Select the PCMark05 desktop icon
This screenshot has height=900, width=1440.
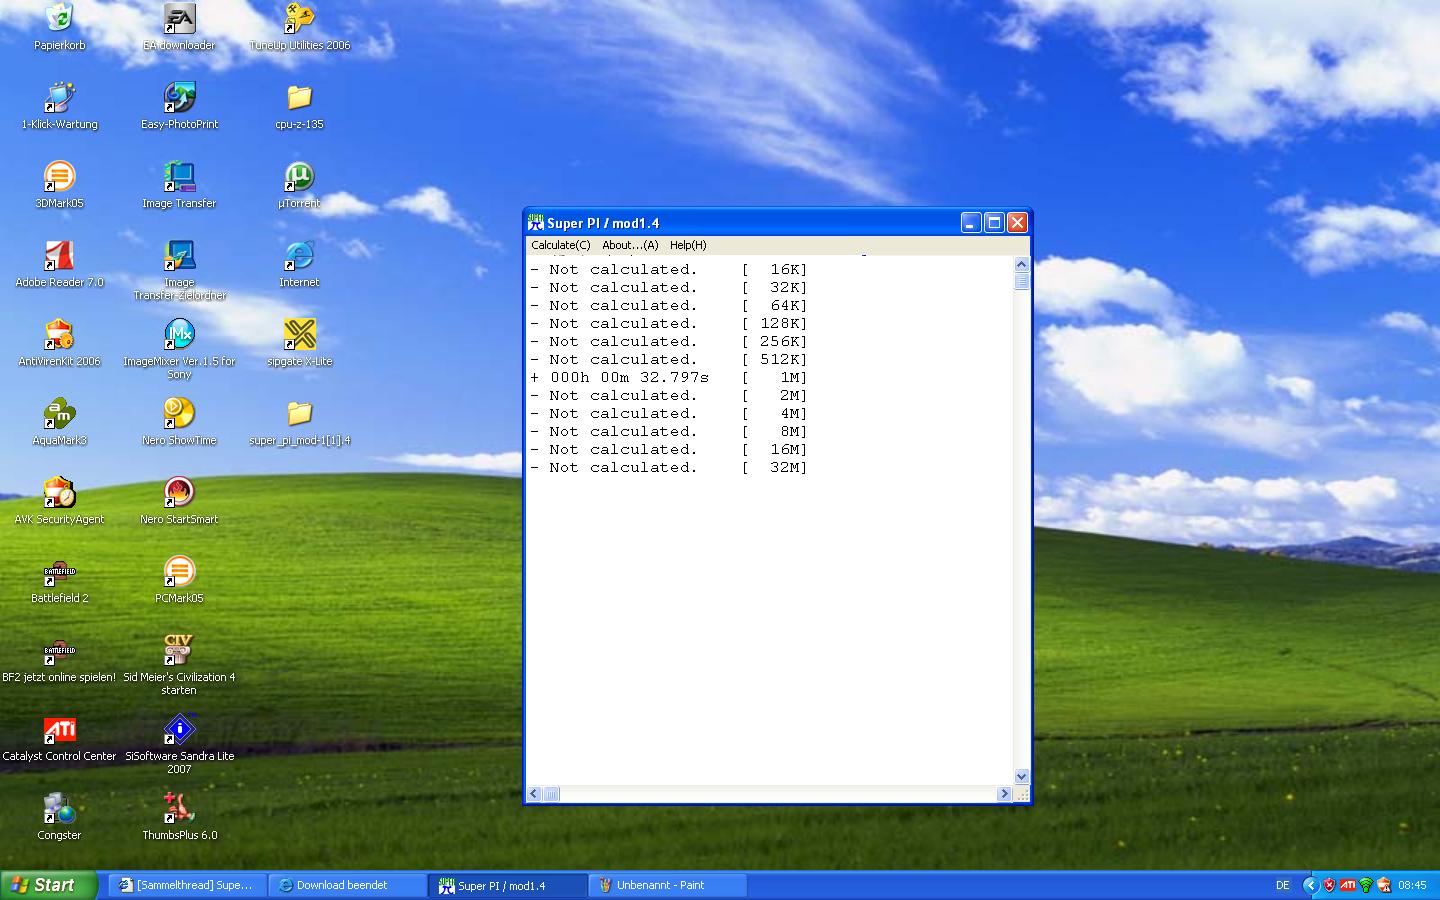(179, 571)
